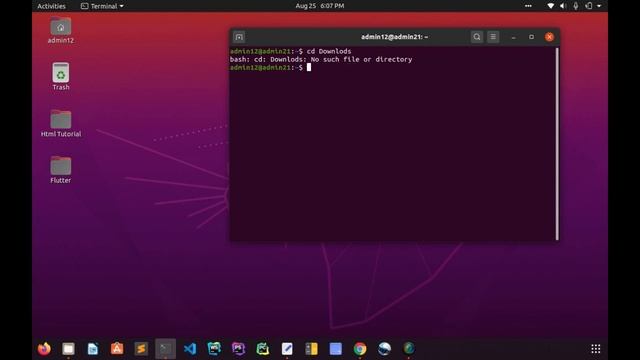Screen dimensions: 640x360
Task: Click at the terminal prompt cursor
Action: [309, 68]
